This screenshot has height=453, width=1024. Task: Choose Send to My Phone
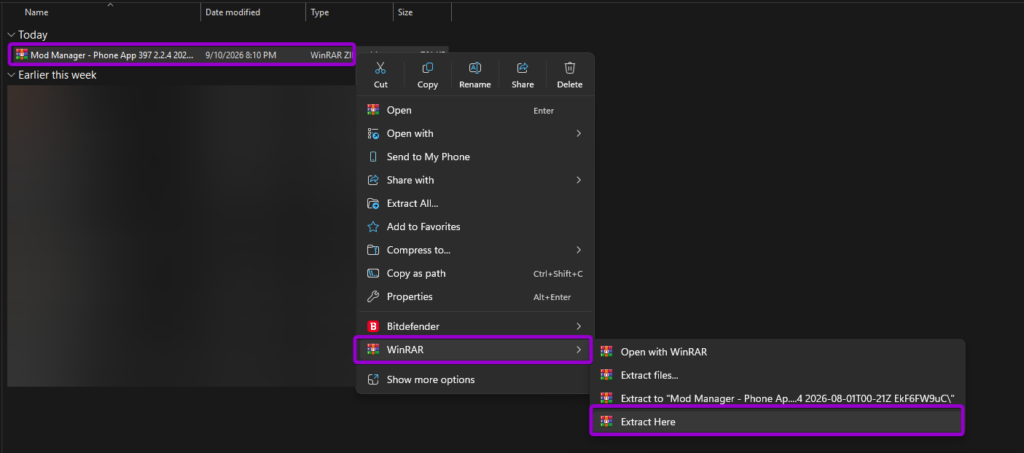(x=475, y=157)
